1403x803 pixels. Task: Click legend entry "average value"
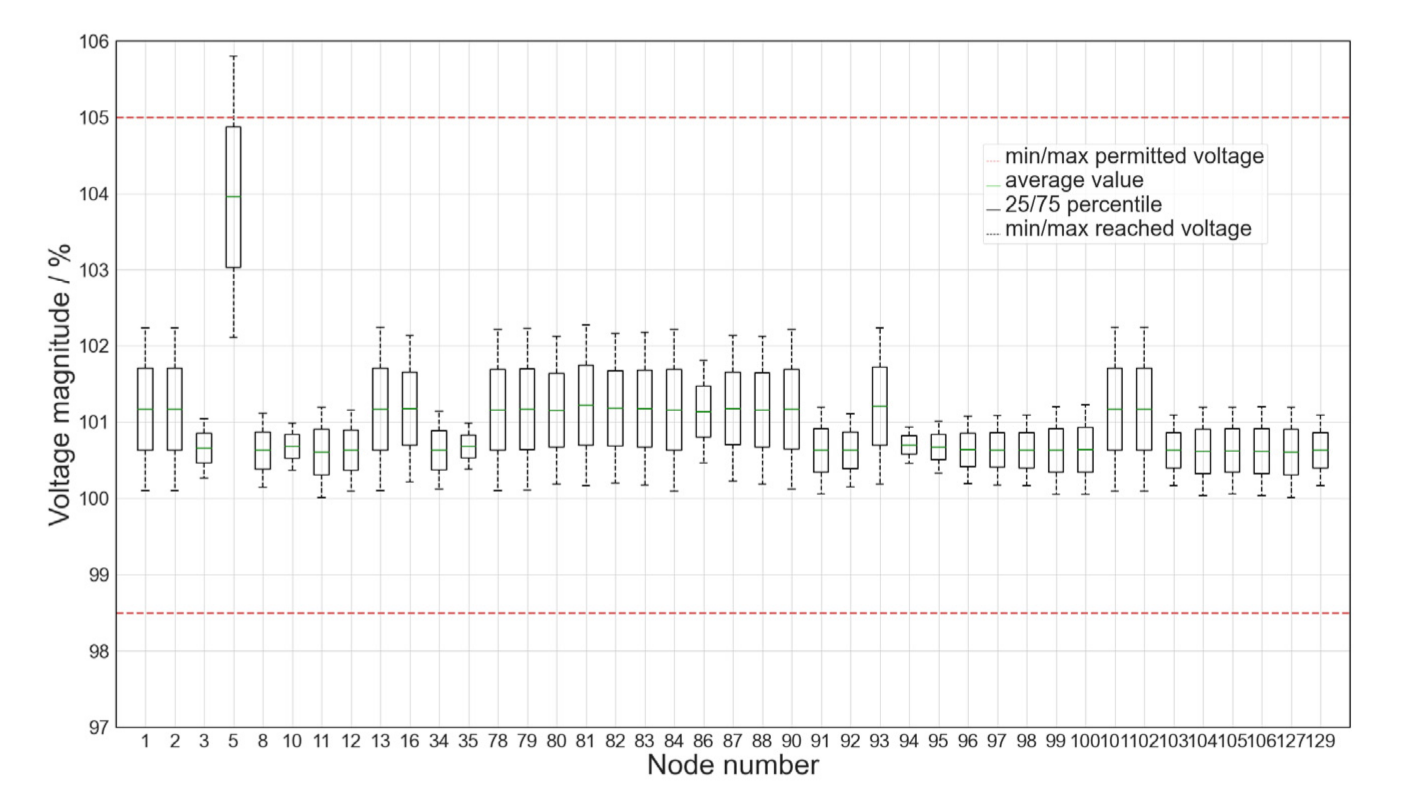coord(1074,181)
